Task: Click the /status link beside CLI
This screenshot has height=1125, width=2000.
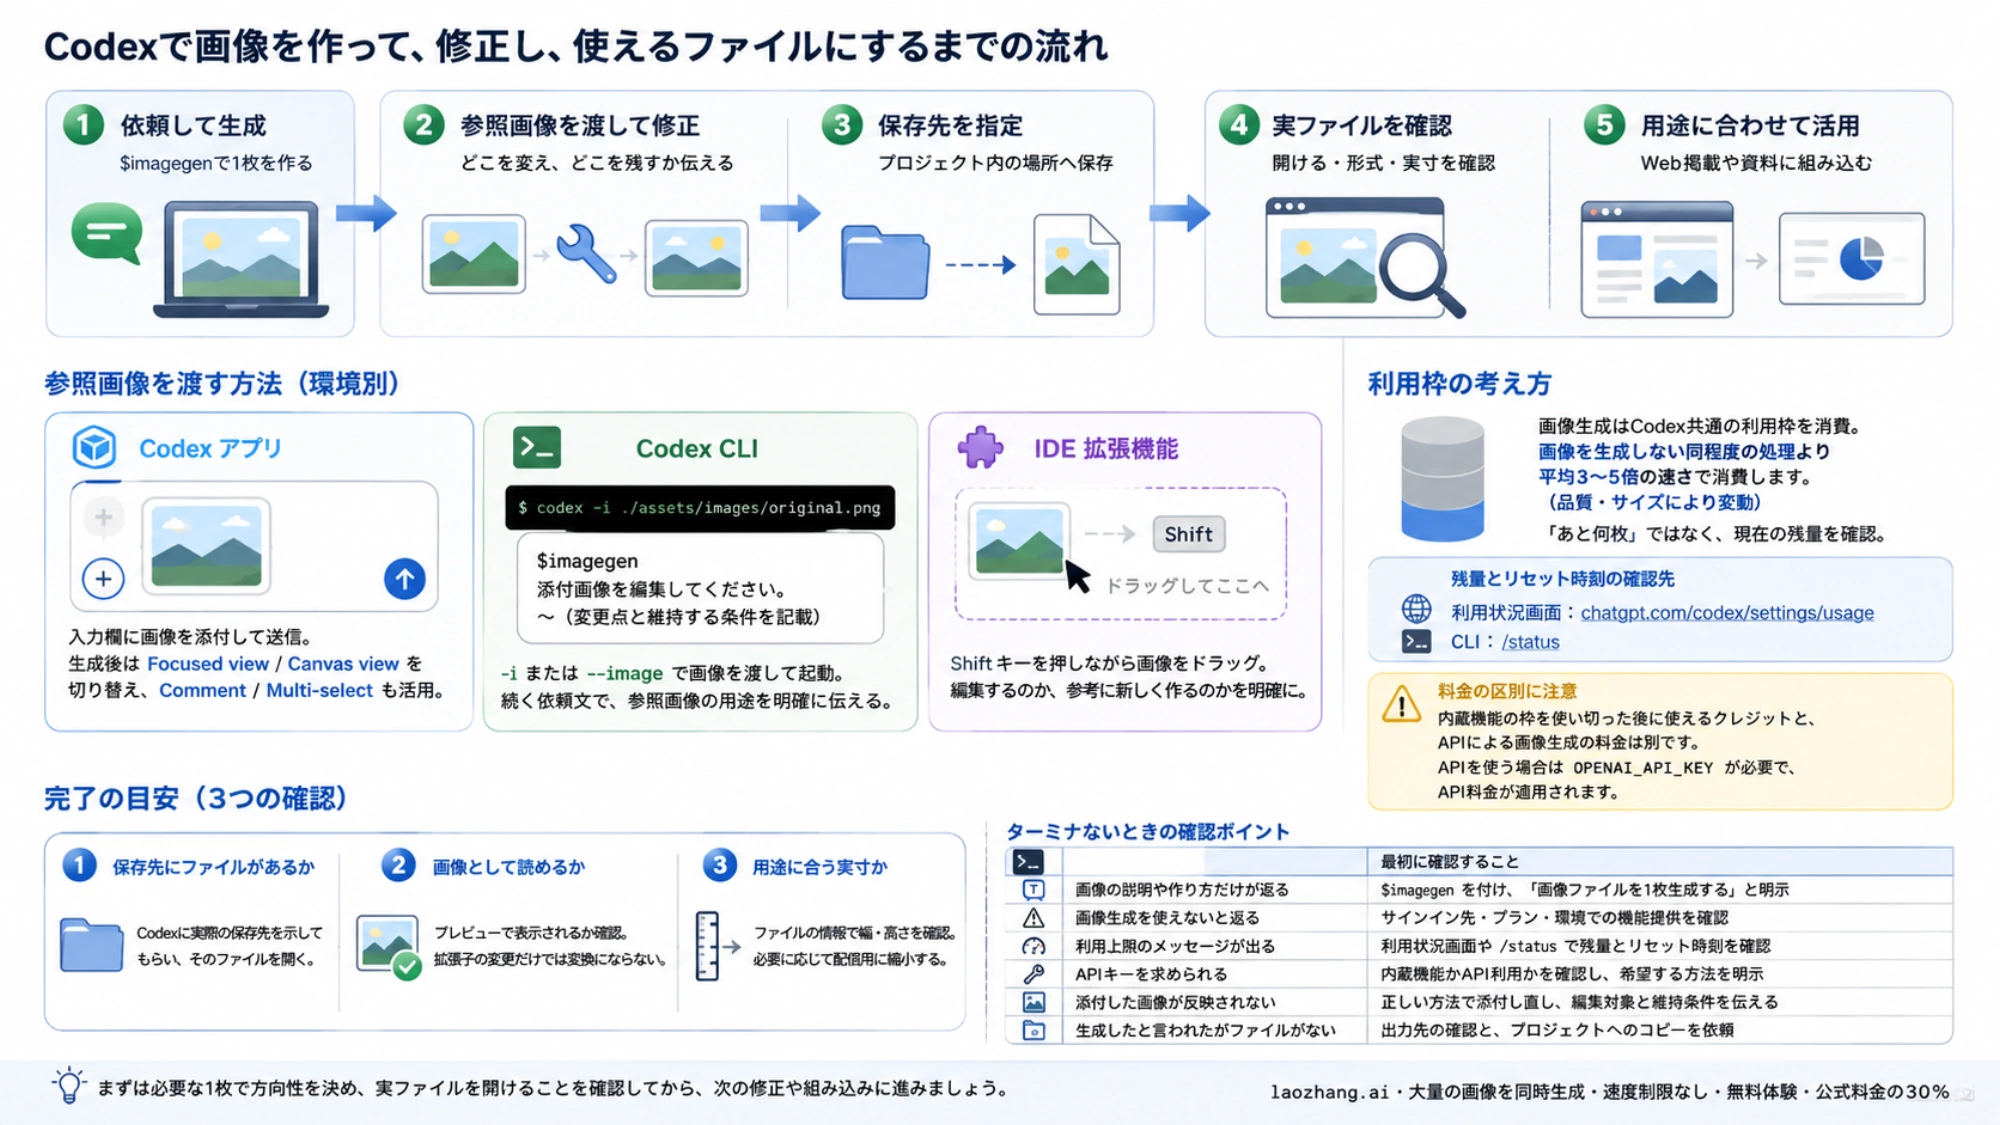Action: 1530,642
